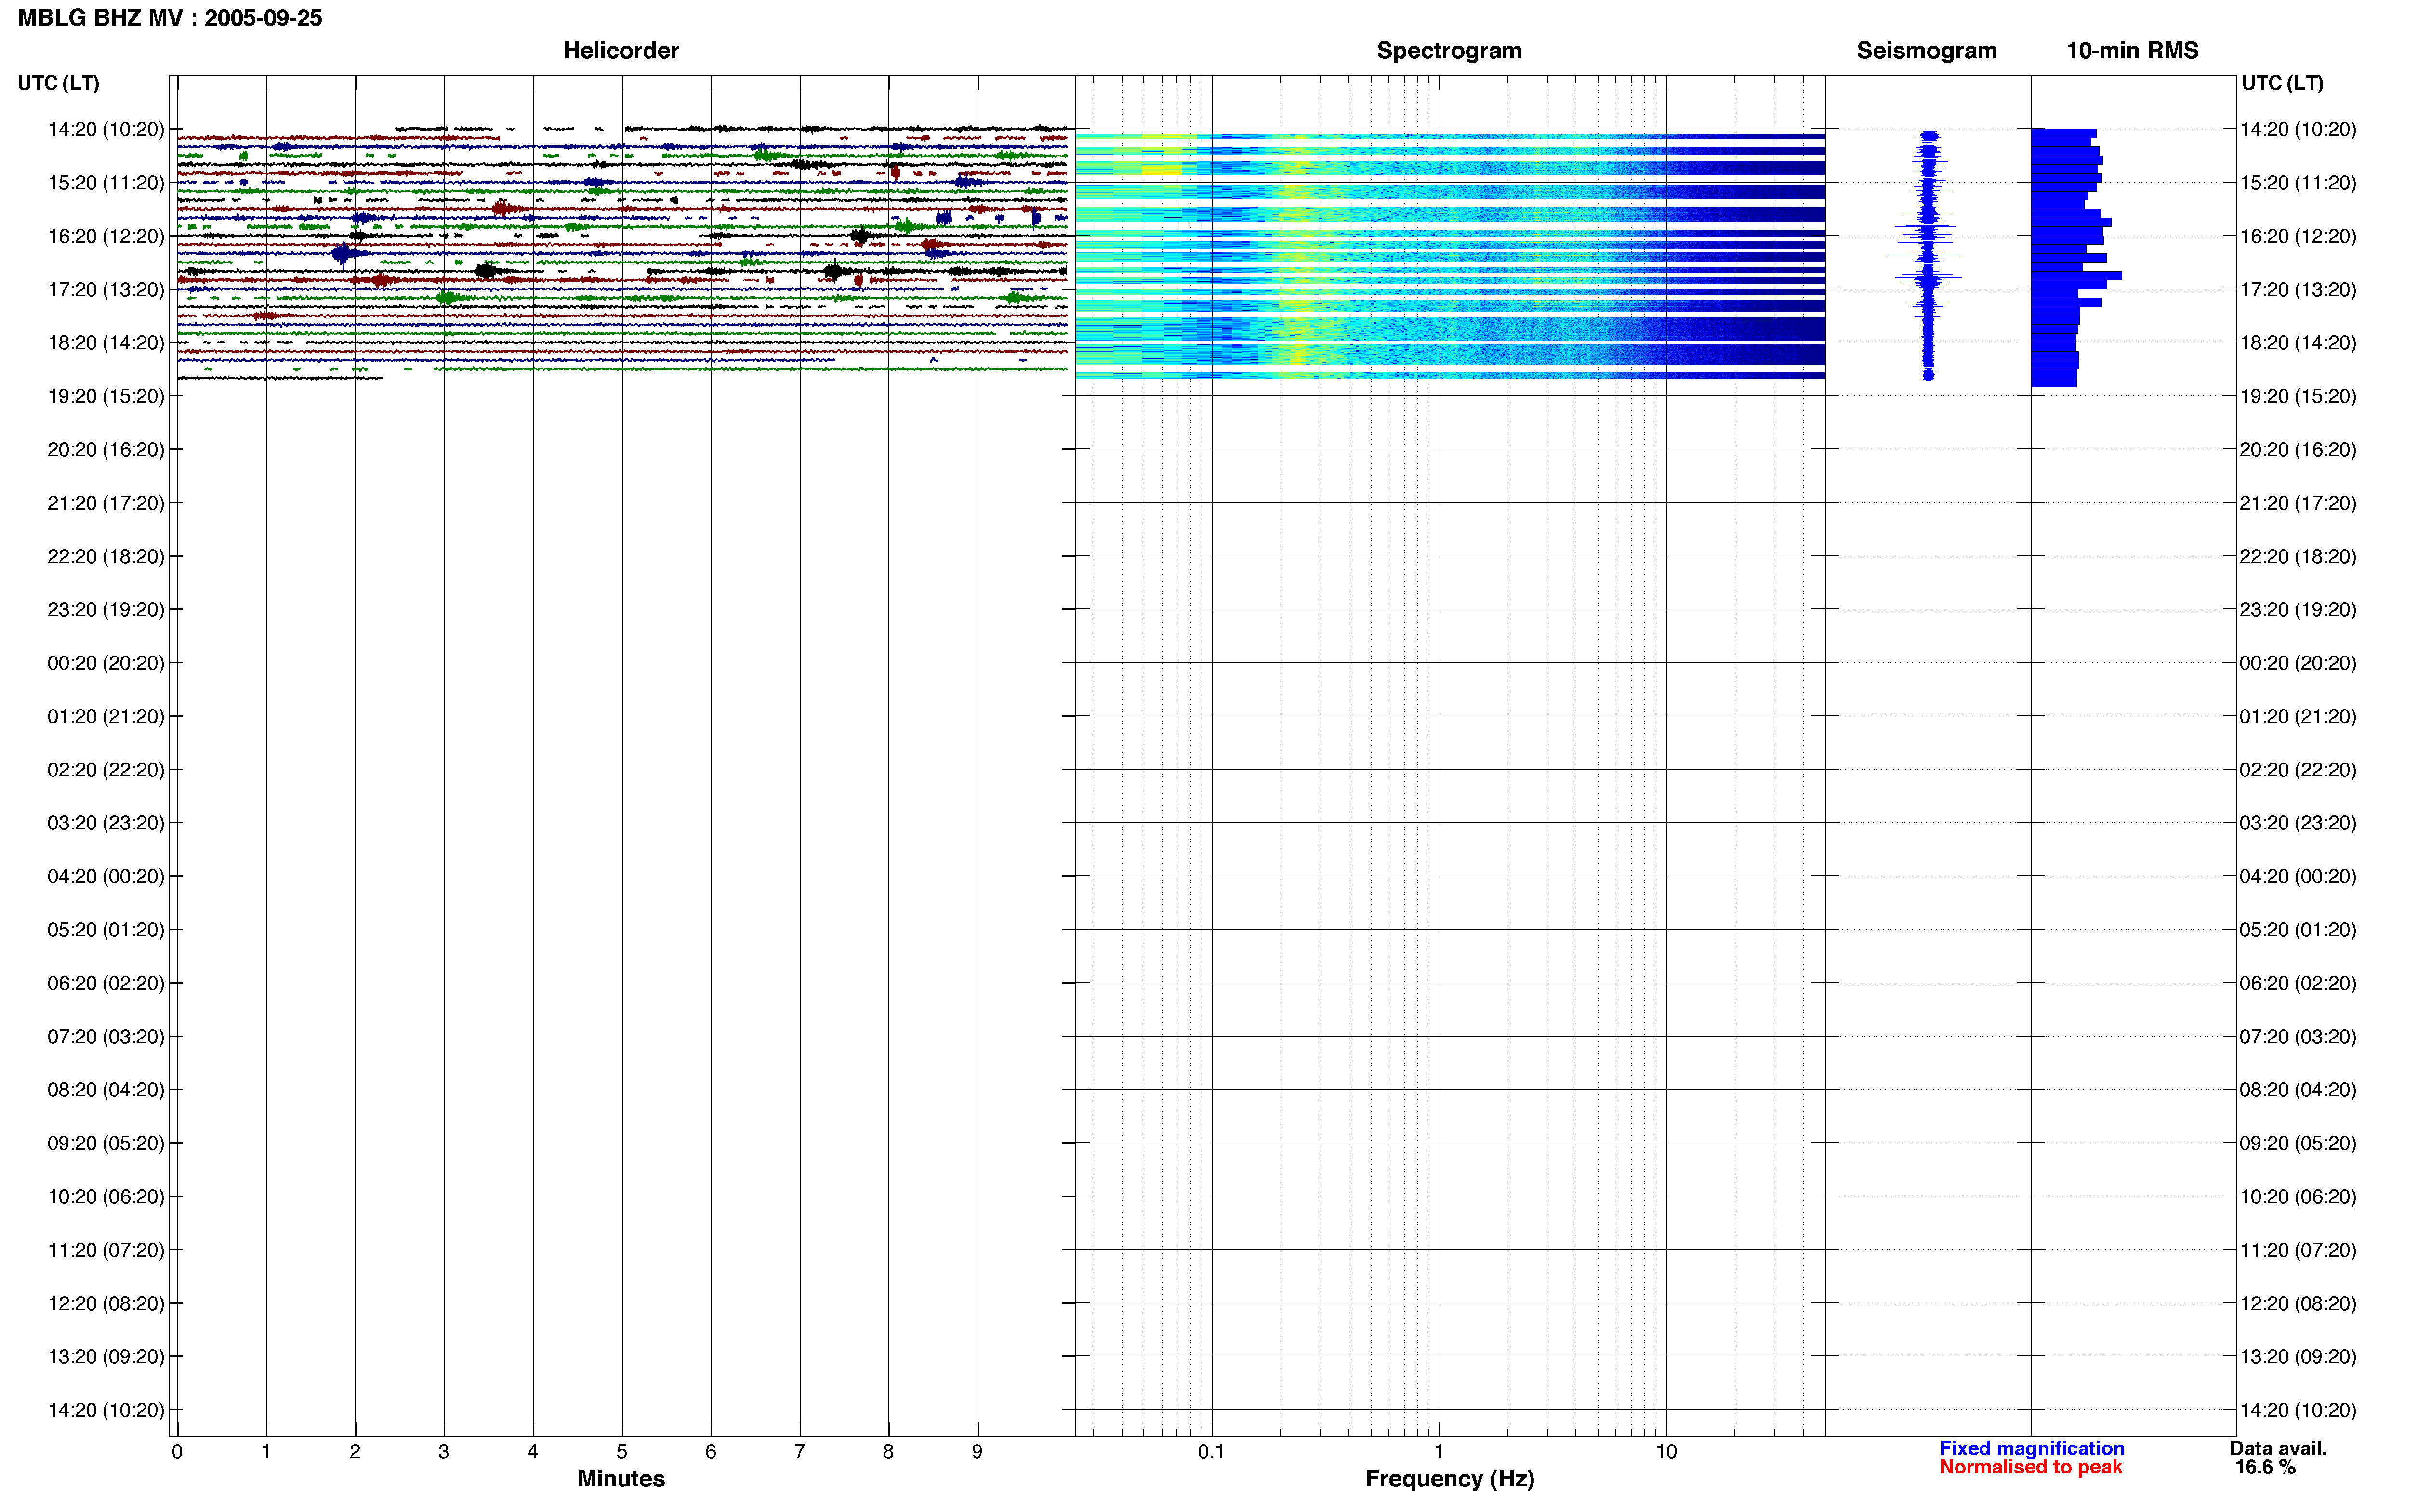Click frequency tick label 10

tap(1666, 1452)
